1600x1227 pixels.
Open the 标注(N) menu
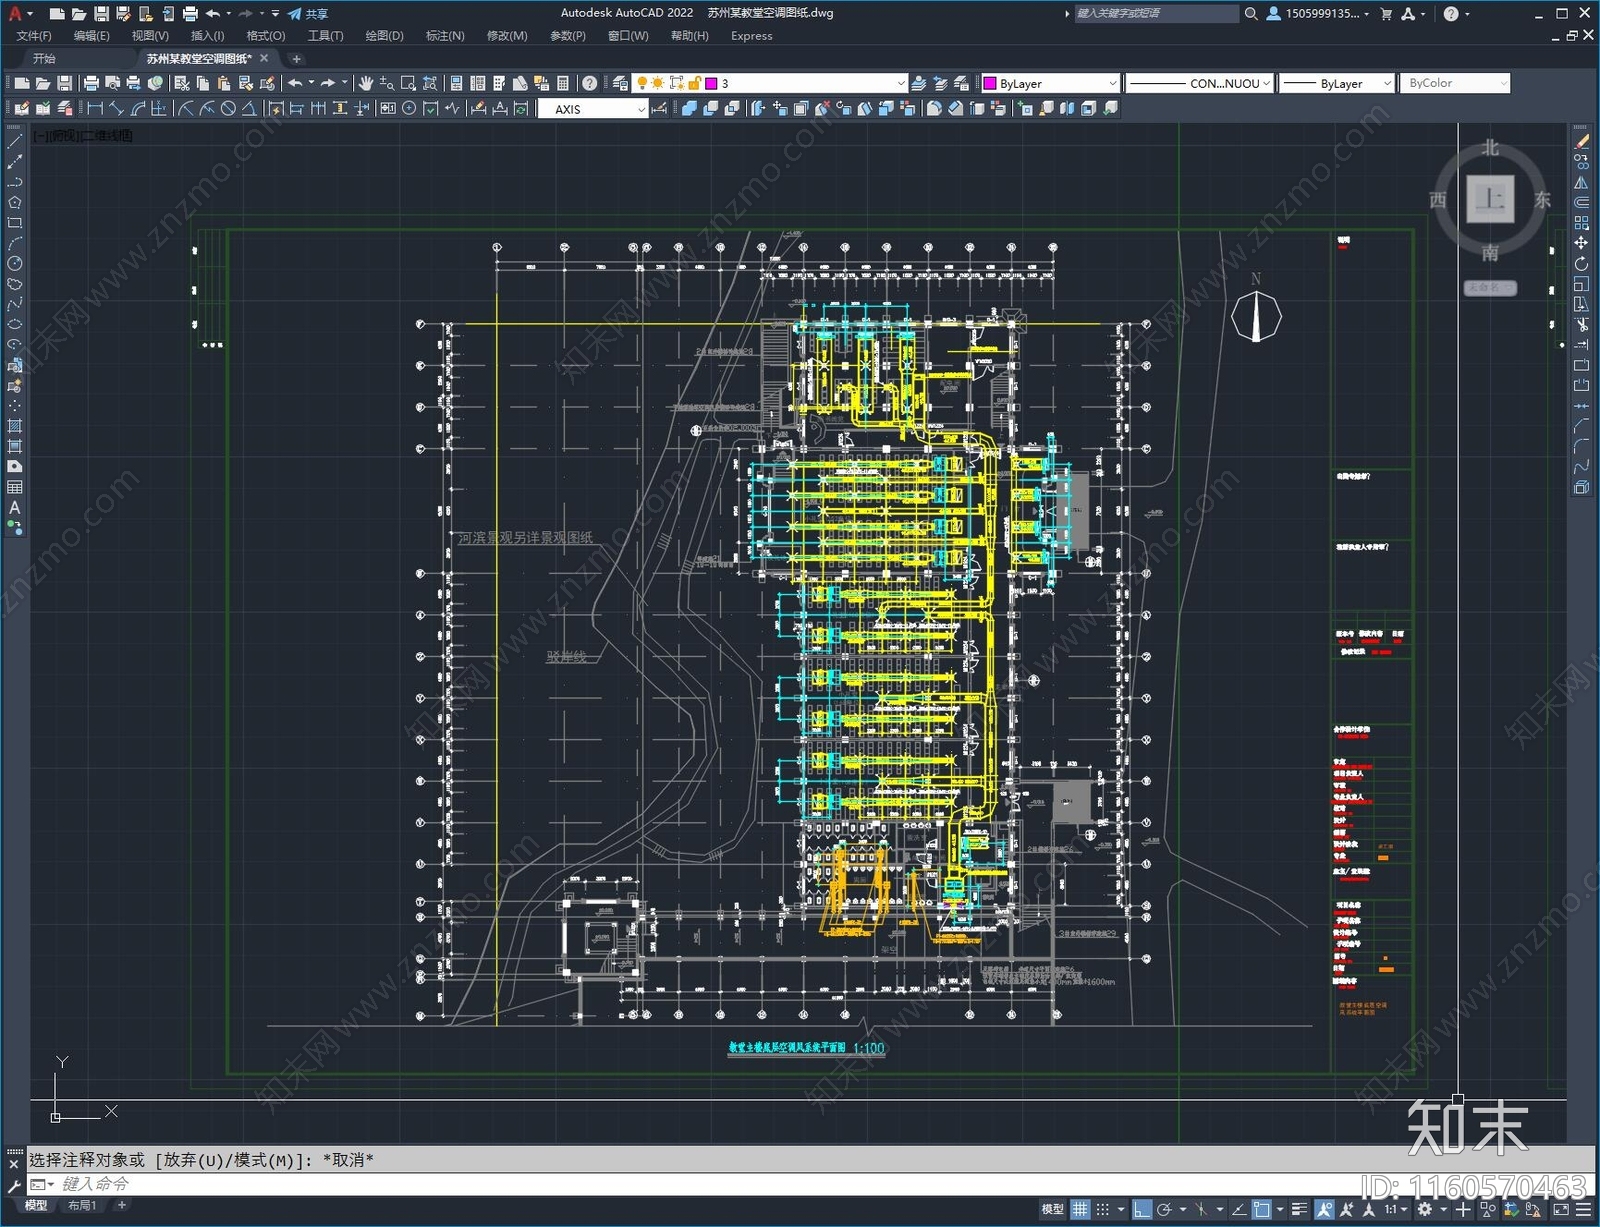point(445,36)
